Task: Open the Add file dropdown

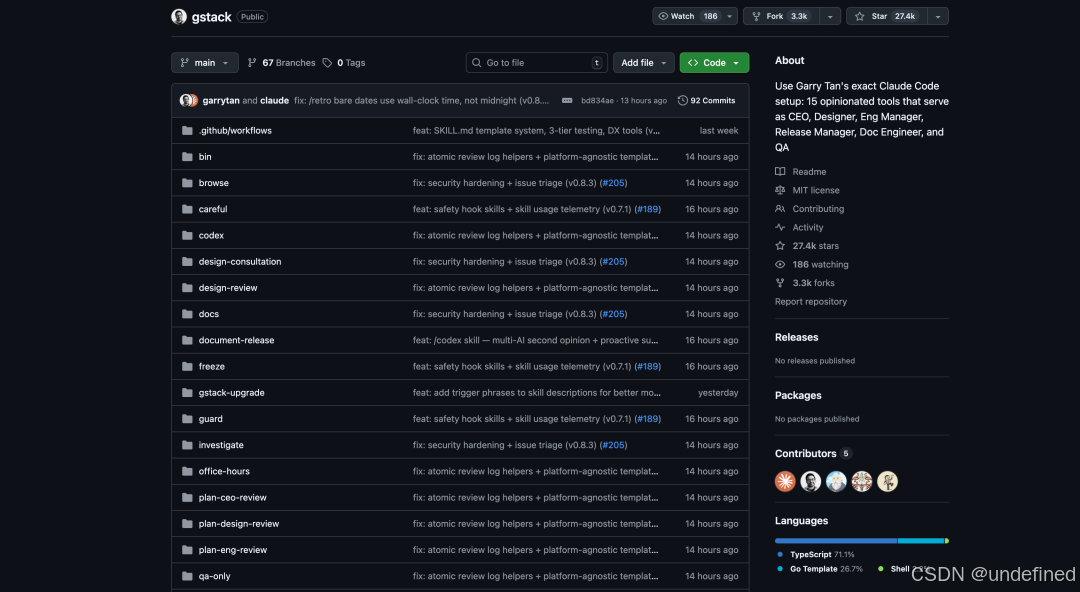Action: pyautogui.click(x=643, y=63)
